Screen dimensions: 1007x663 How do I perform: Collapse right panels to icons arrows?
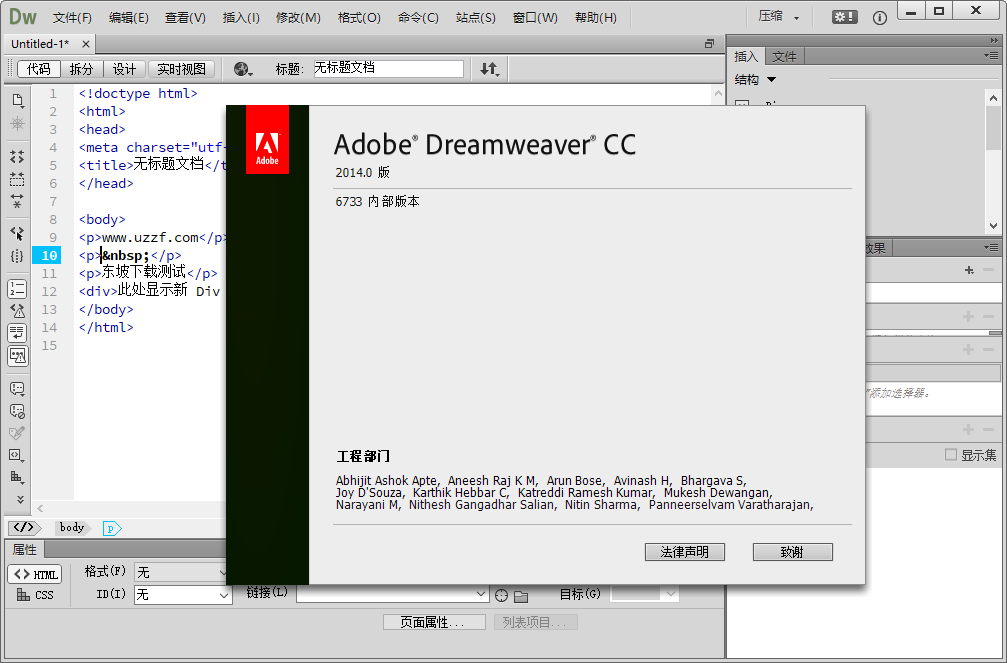tap(994, 40)
